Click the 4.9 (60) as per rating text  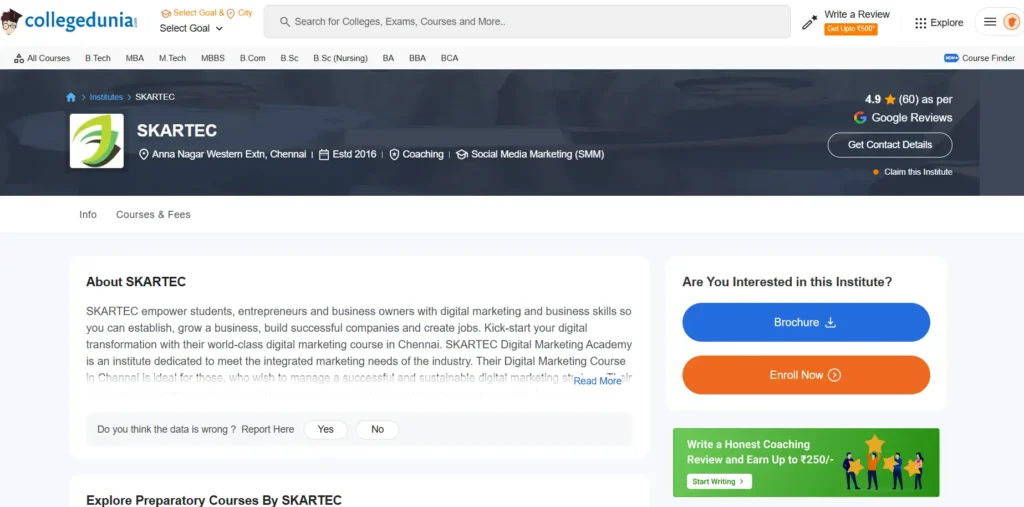coord(908,100)
